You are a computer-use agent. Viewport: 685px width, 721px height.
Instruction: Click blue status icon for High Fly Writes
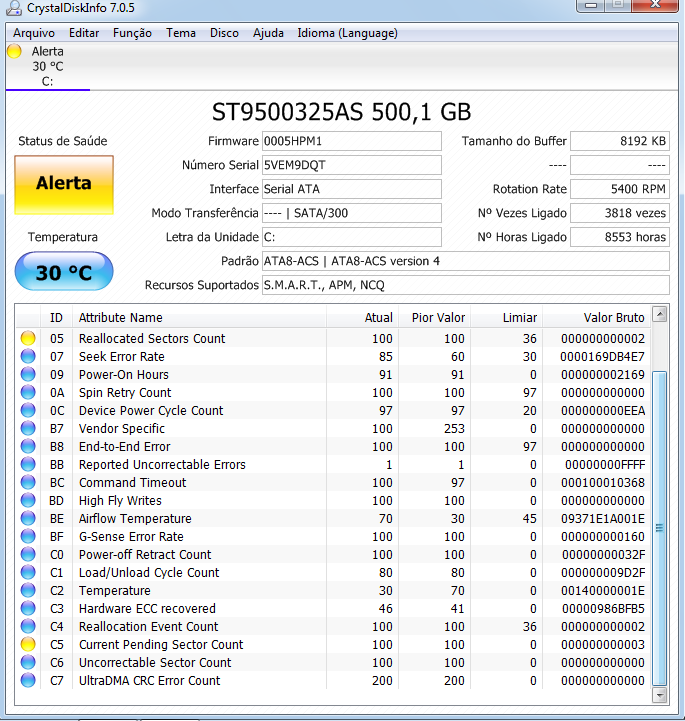pos(28,500)
